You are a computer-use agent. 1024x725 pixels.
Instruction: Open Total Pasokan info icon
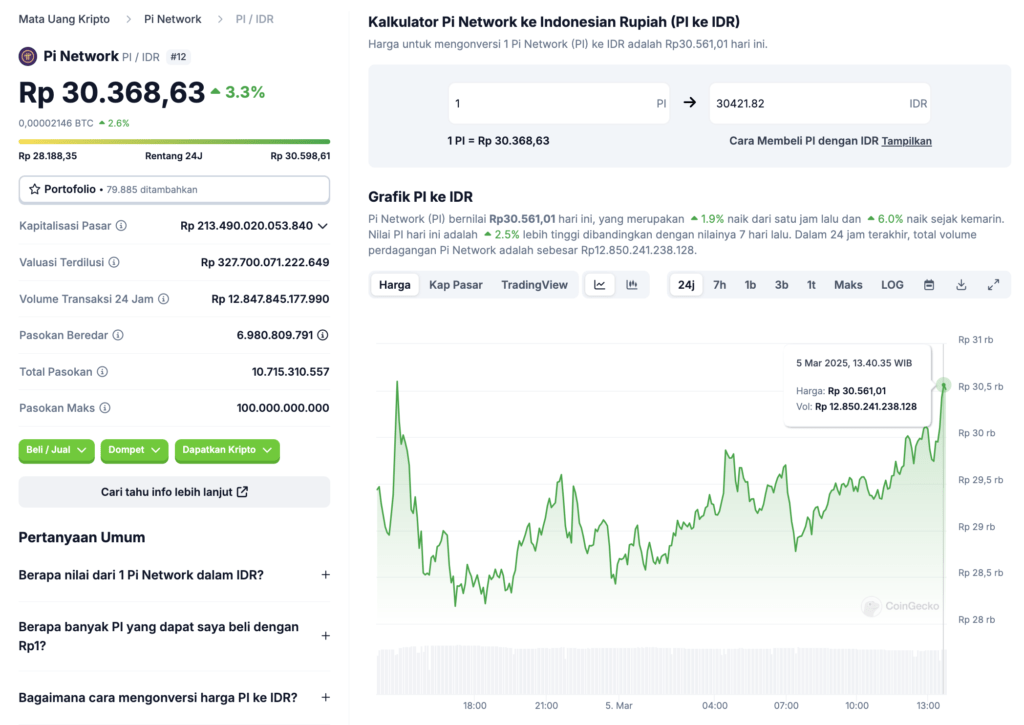pyautogui.click(x=103, y=372)
